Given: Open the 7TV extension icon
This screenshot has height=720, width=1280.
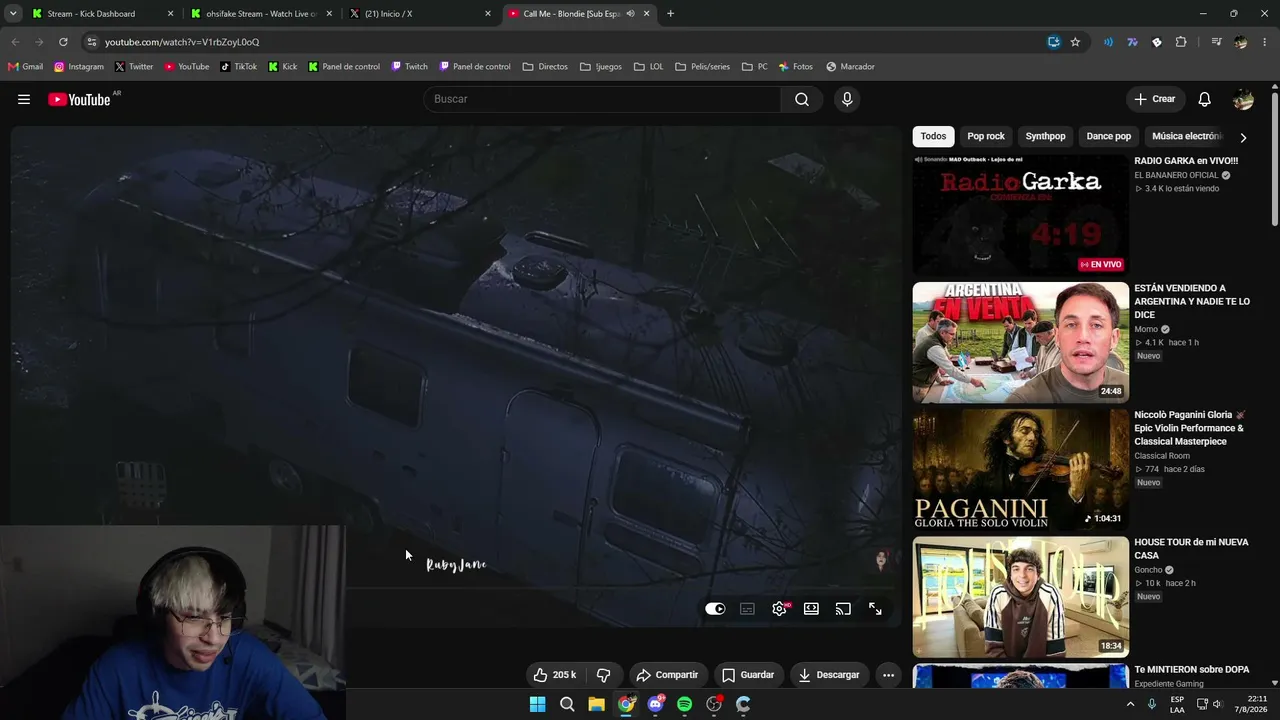Looking at the screenshot, I should tap(1132, 42).
